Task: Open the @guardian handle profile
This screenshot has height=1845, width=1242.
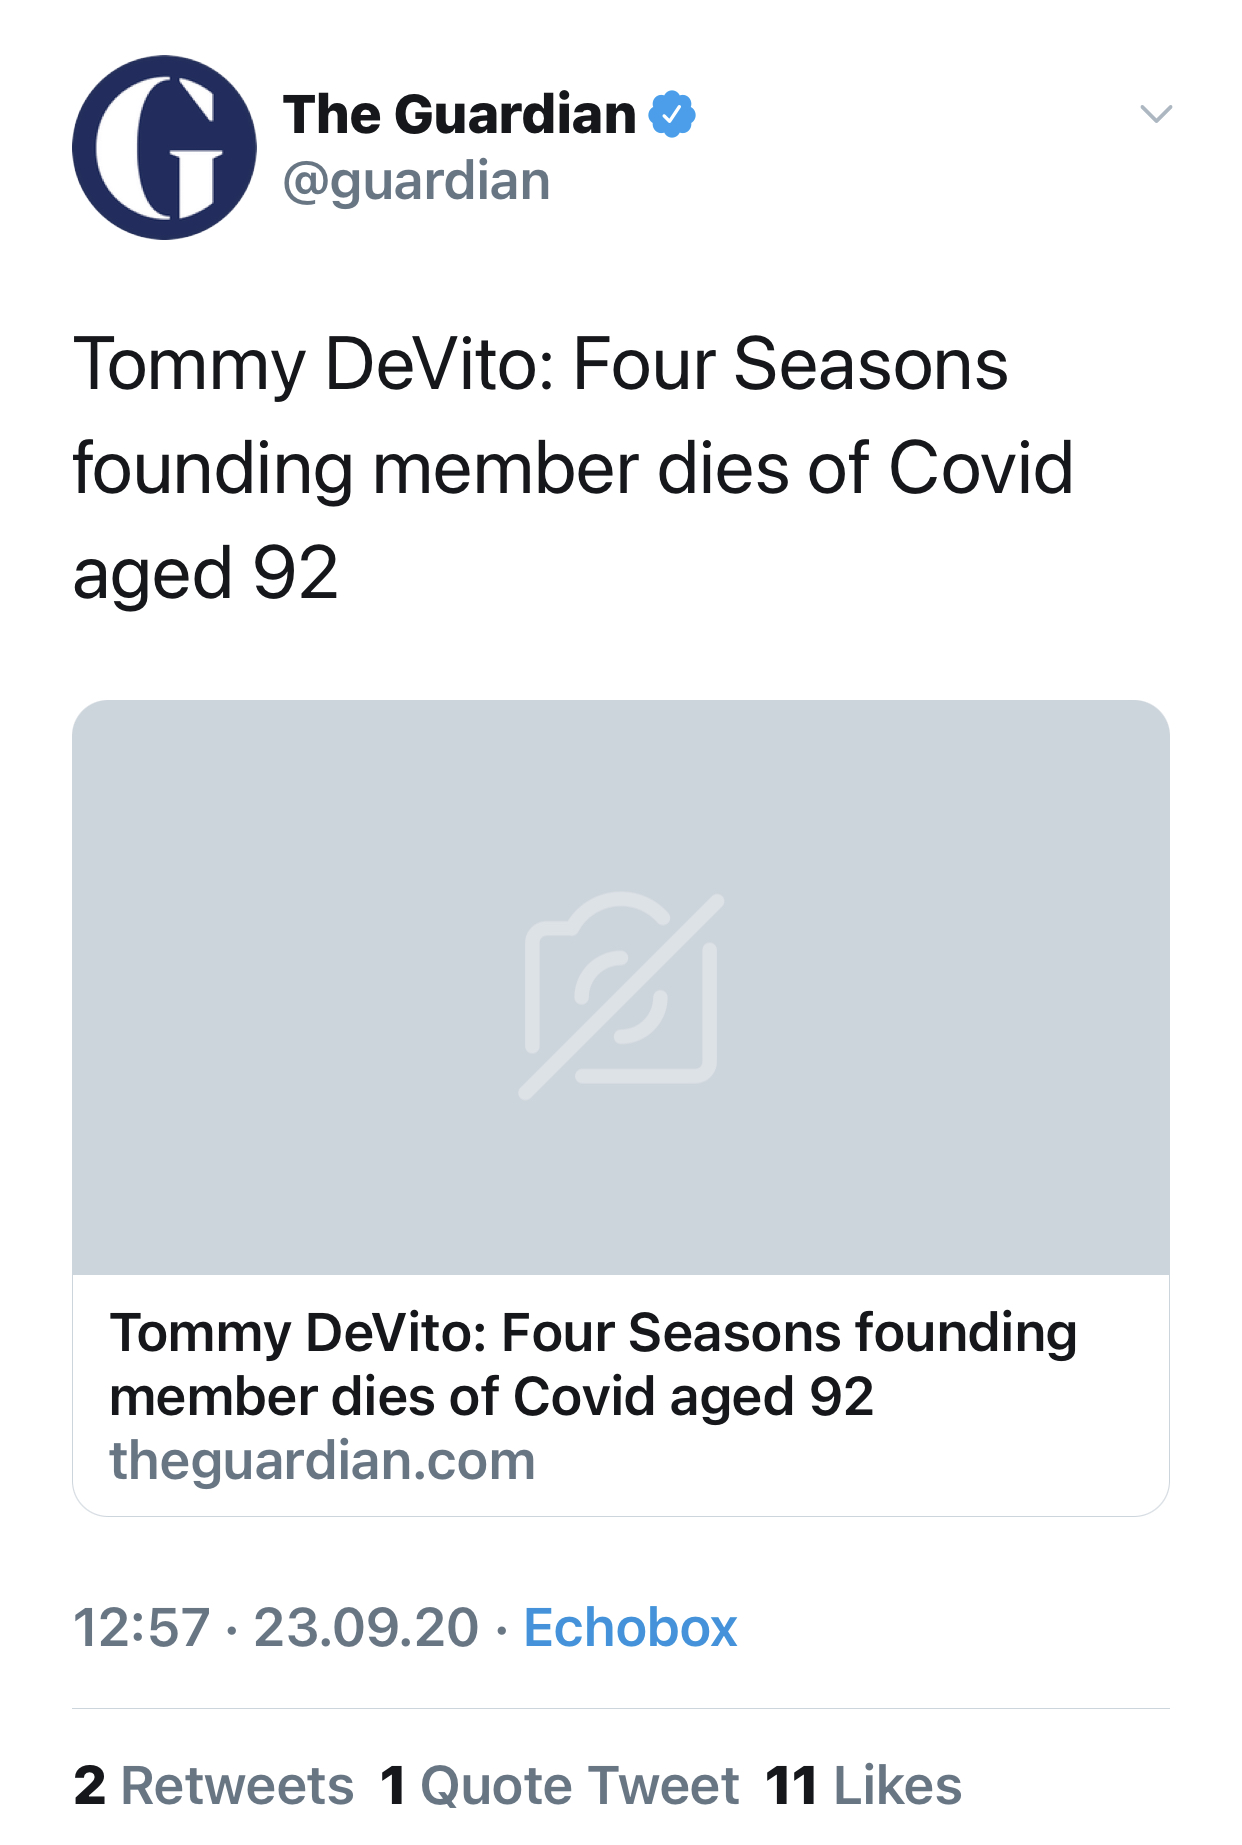Action: tap(416, 181)
